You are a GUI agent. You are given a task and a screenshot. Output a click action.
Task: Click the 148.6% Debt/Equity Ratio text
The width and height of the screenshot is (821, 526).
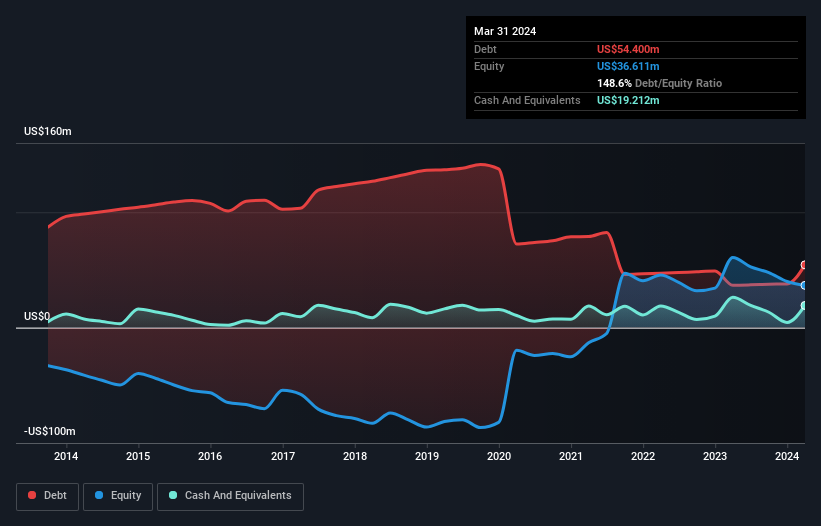pos(659,83)
